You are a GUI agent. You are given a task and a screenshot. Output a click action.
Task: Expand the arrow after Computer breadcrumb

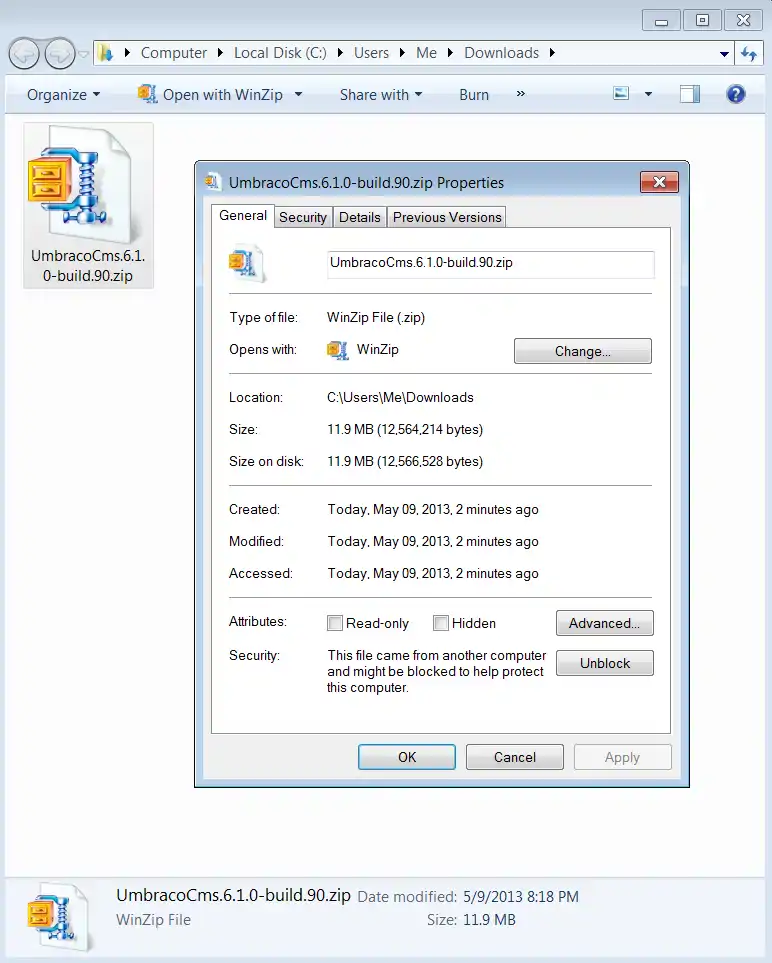pyautogui.click(x=220, y=53)
